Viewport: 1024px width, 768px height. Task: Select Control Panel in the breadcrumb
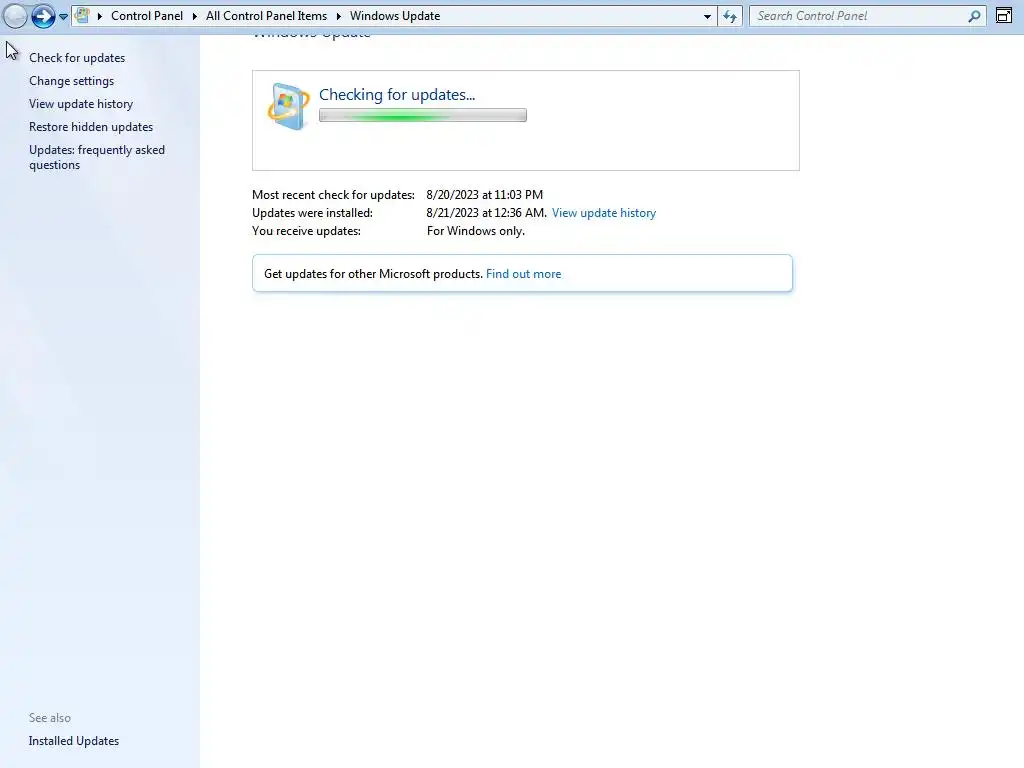tap(147, 16)
